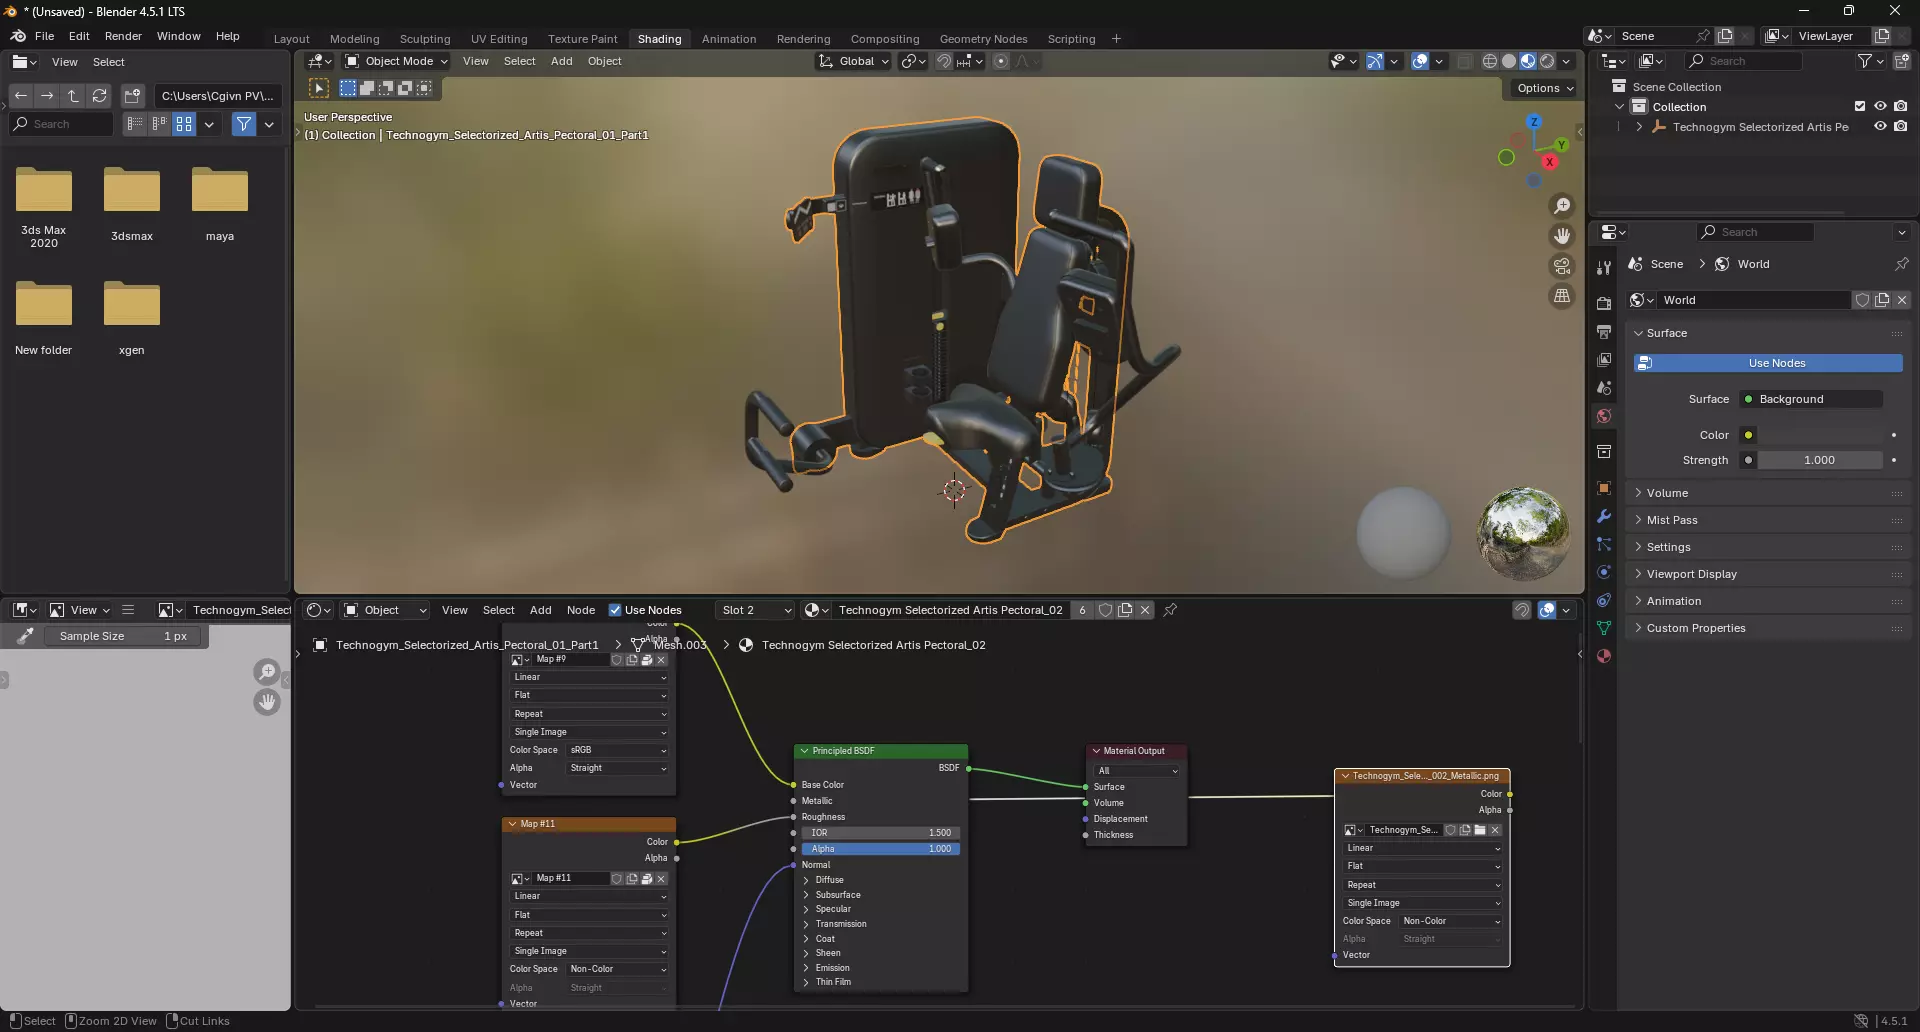Refresh the file browser listing
This screenshot has height=1032, width=1920.
pyautogui.click(x=99, y=96)
